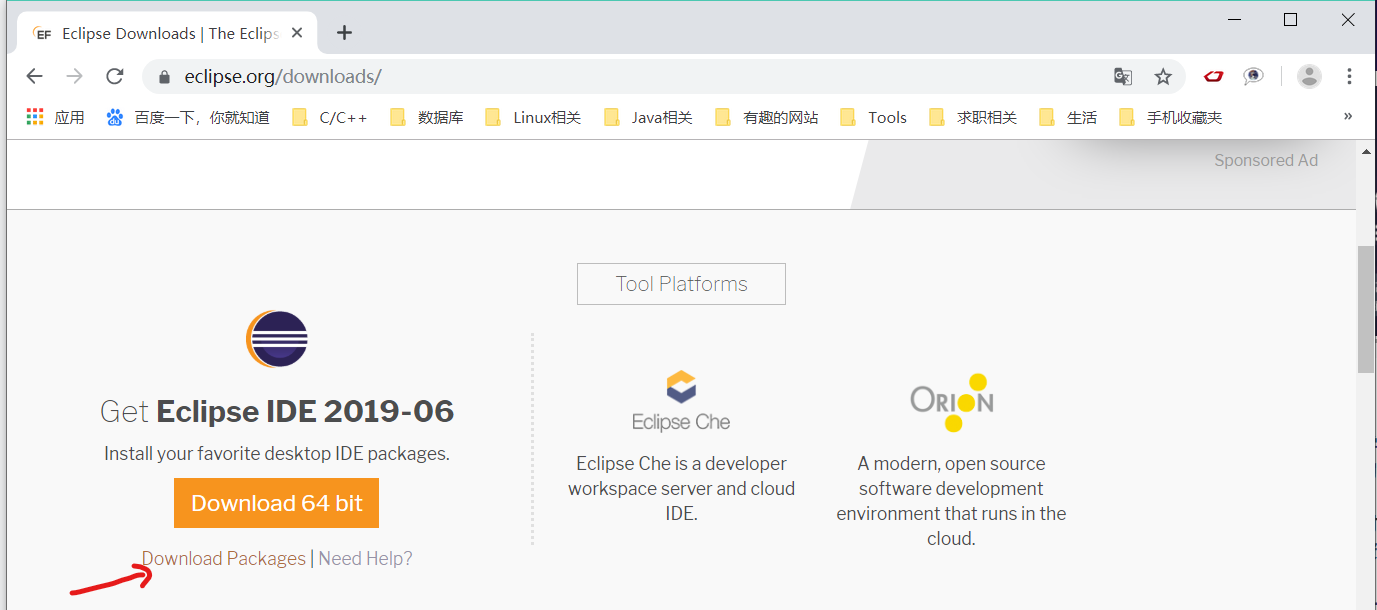Close the Eclipse Downloads tab
Image resolution: width=1377 pixels, height=610 pixels.
point(296,33)
